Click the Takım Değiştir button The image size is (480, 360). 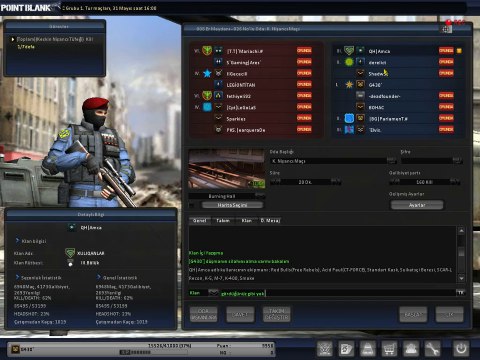point(277,314)
